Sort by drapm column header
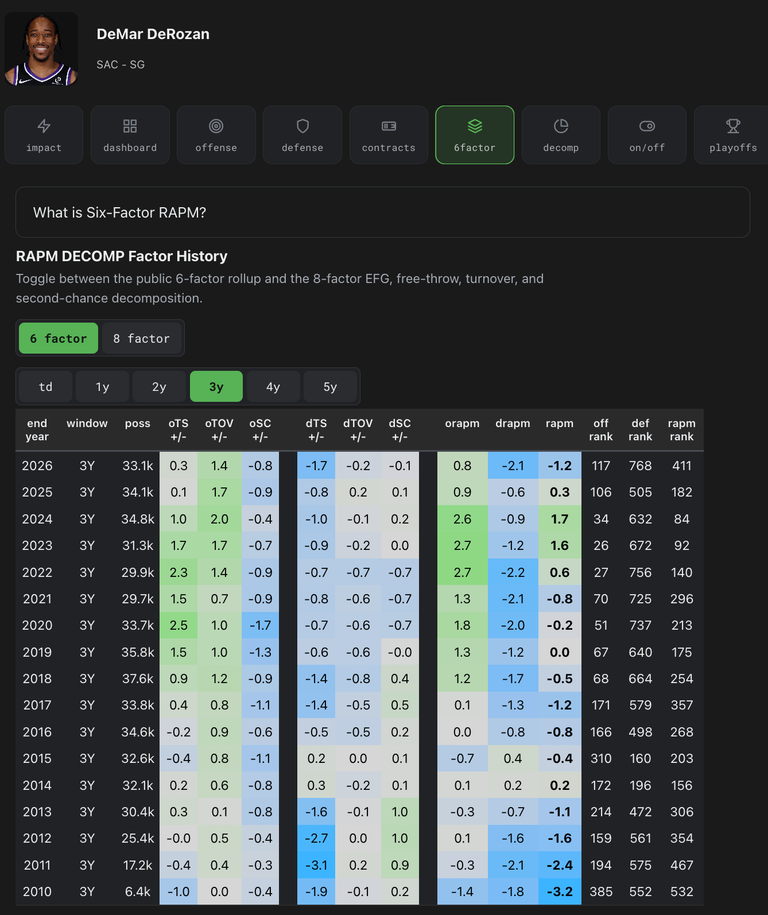The width and height of the screenshot is (768, 915). (513, 424)
